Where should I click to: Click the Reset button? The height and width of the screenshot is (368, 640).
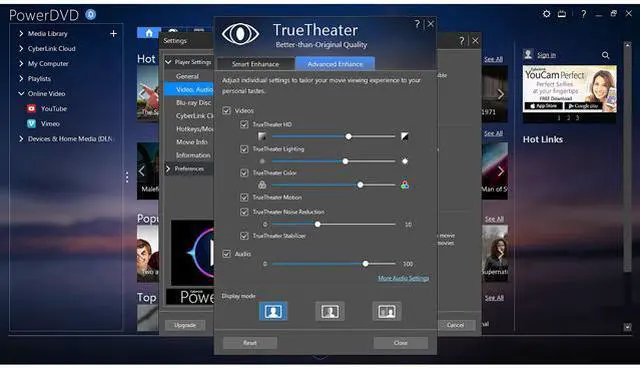pos(250,343)
